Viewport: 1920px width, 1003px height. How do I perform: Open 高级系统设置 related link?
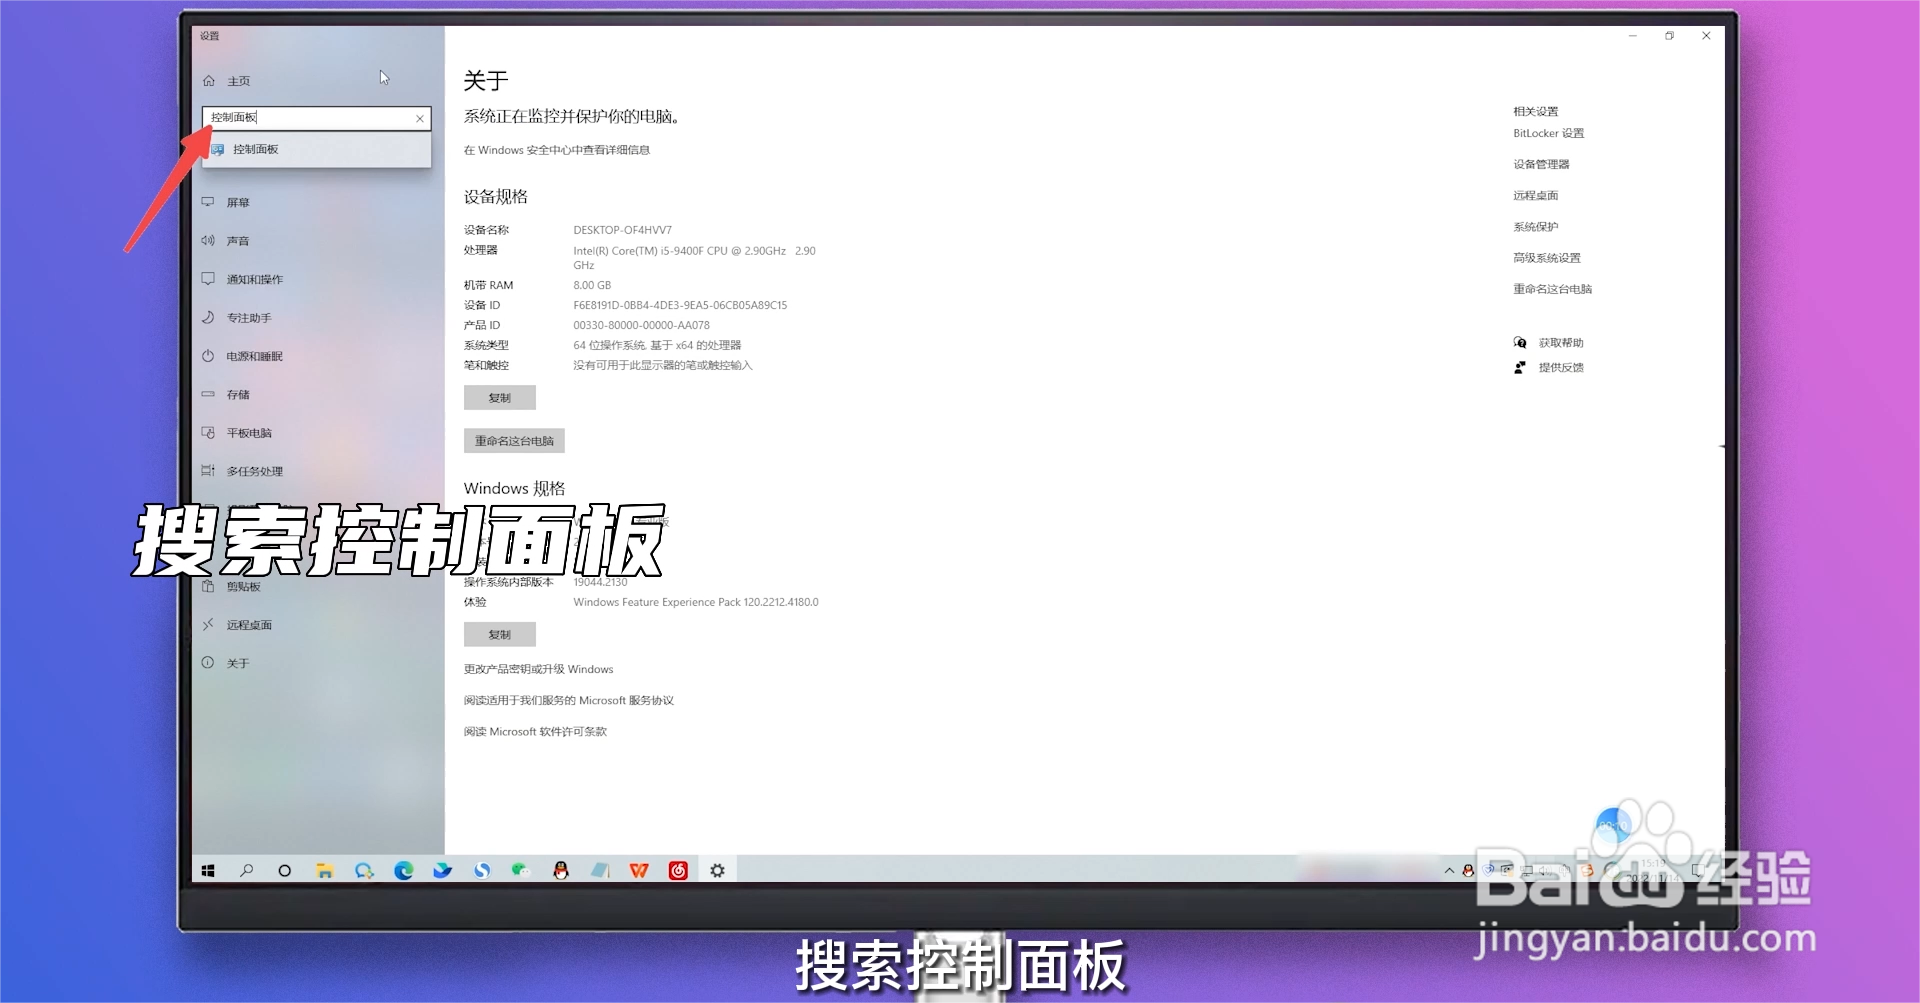click(x=1547, y=258)
